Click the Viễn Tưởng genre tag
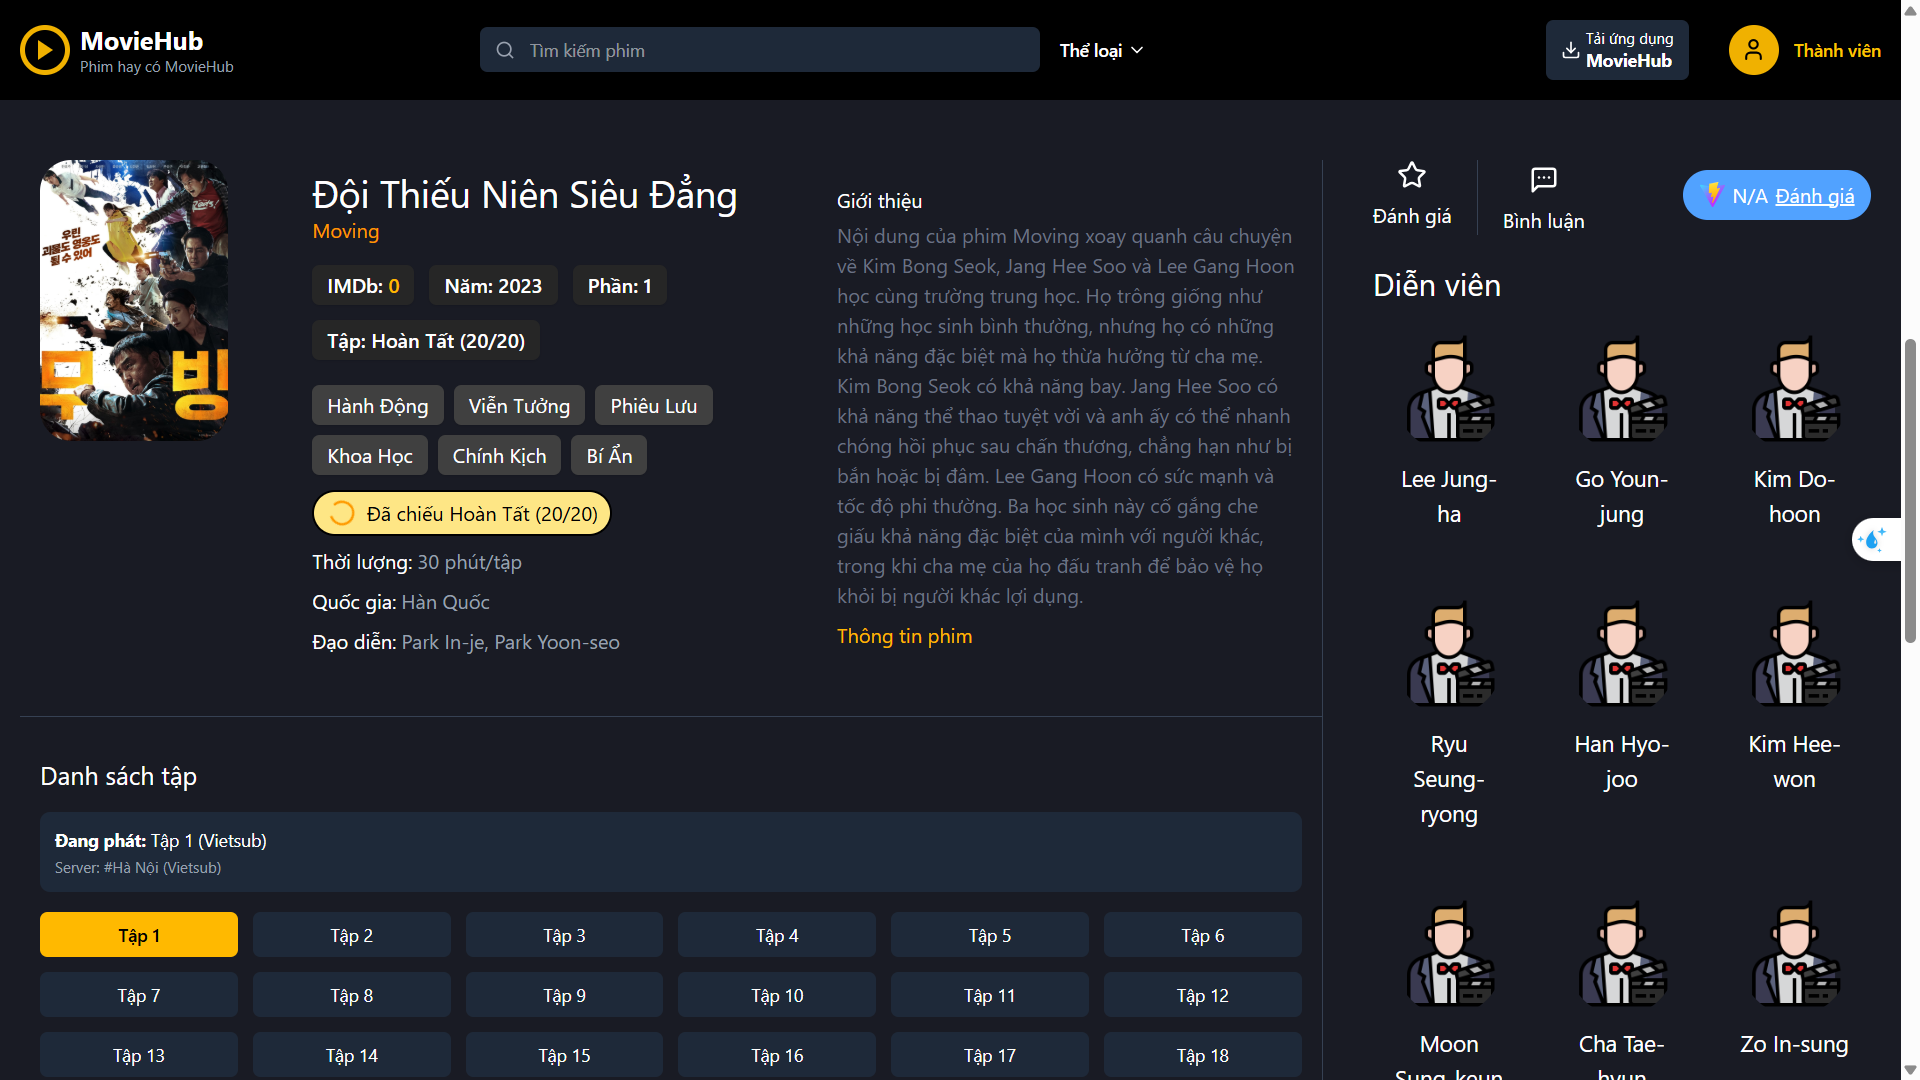This screenshot has width=1920, height=1080. click(x=519, y=406)
